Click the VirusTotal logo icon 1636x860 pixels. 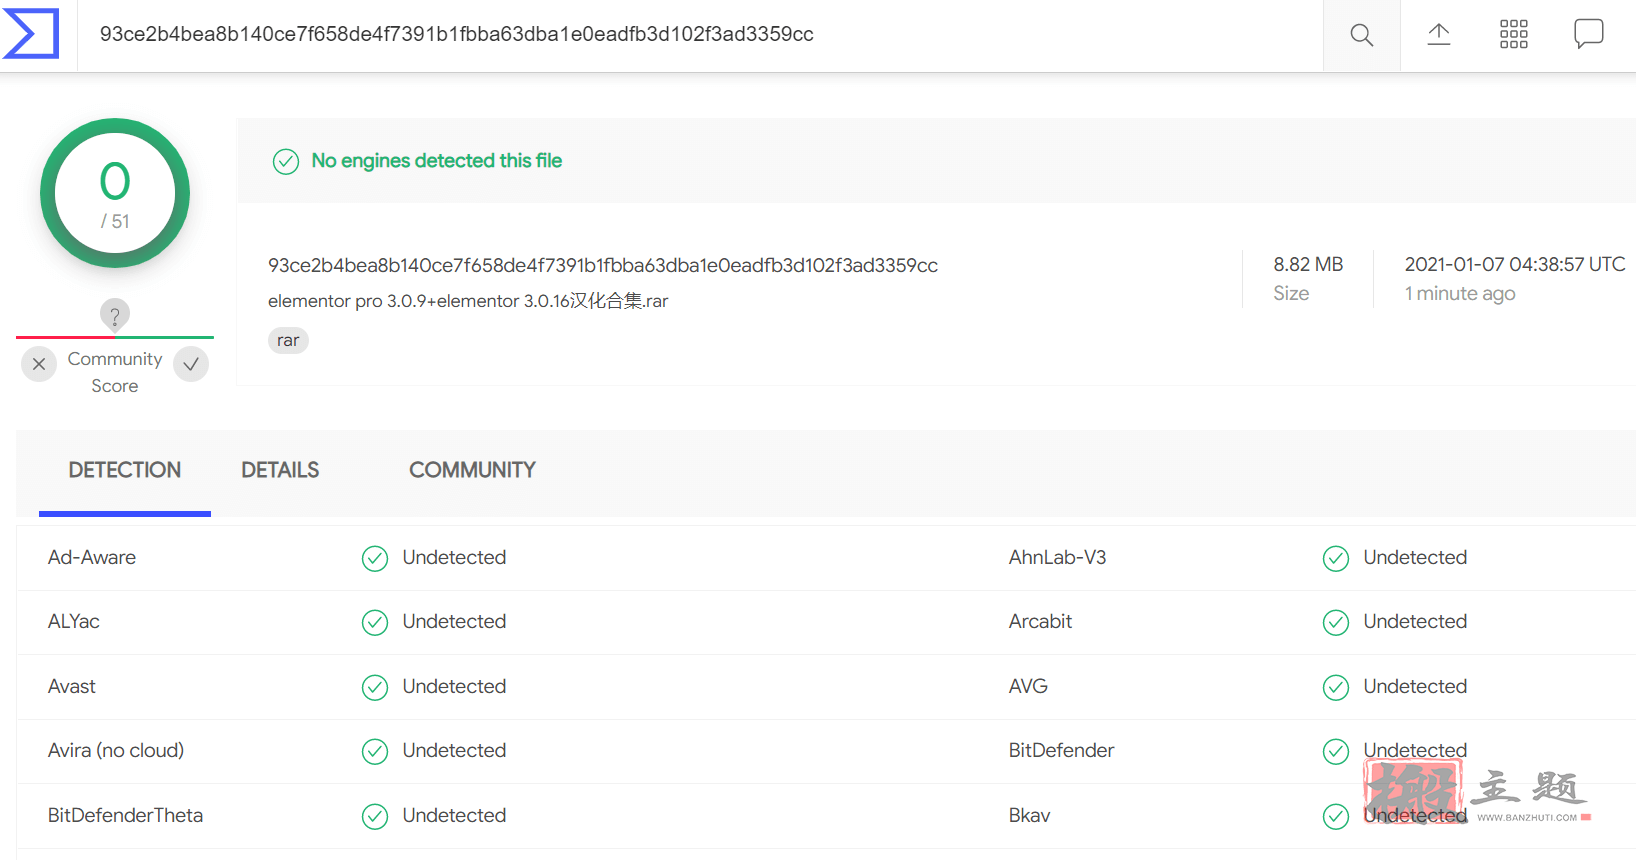pyautogui.click(x=31, y=34)
